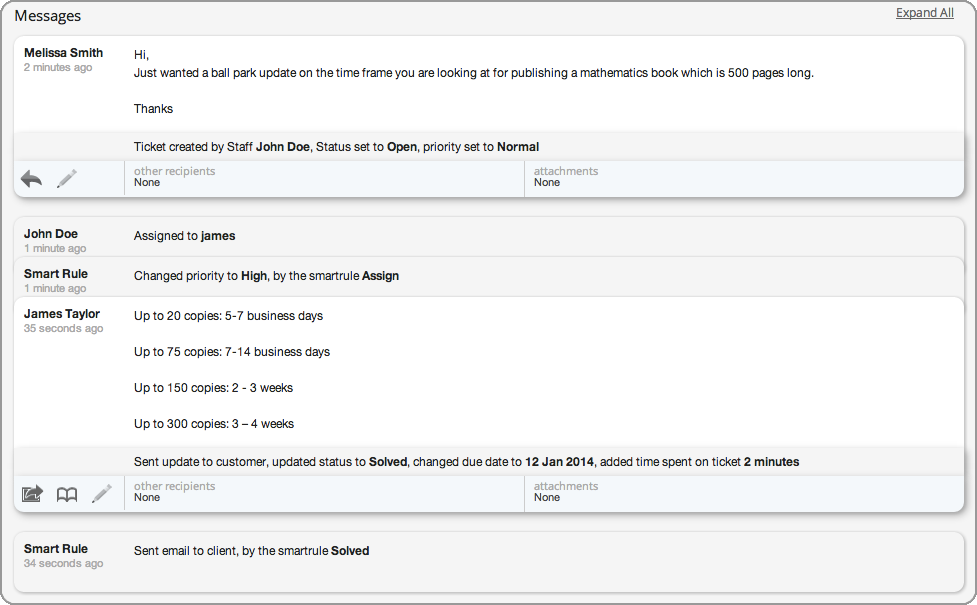Click the 'Sent update to customer' status line
This screenshot has width=977, height=605.
click(467, 462)
